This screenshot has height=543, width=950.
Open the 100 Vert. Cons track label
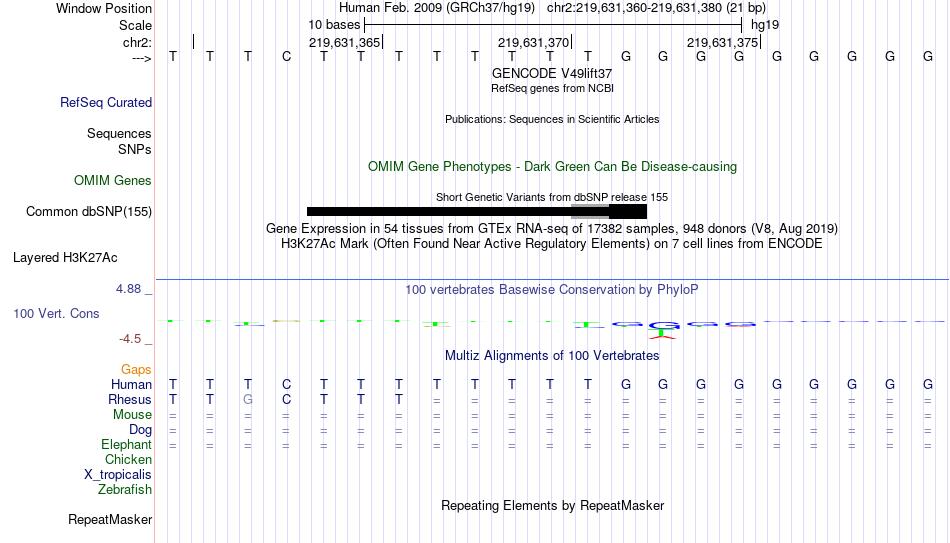coord(56,313)
